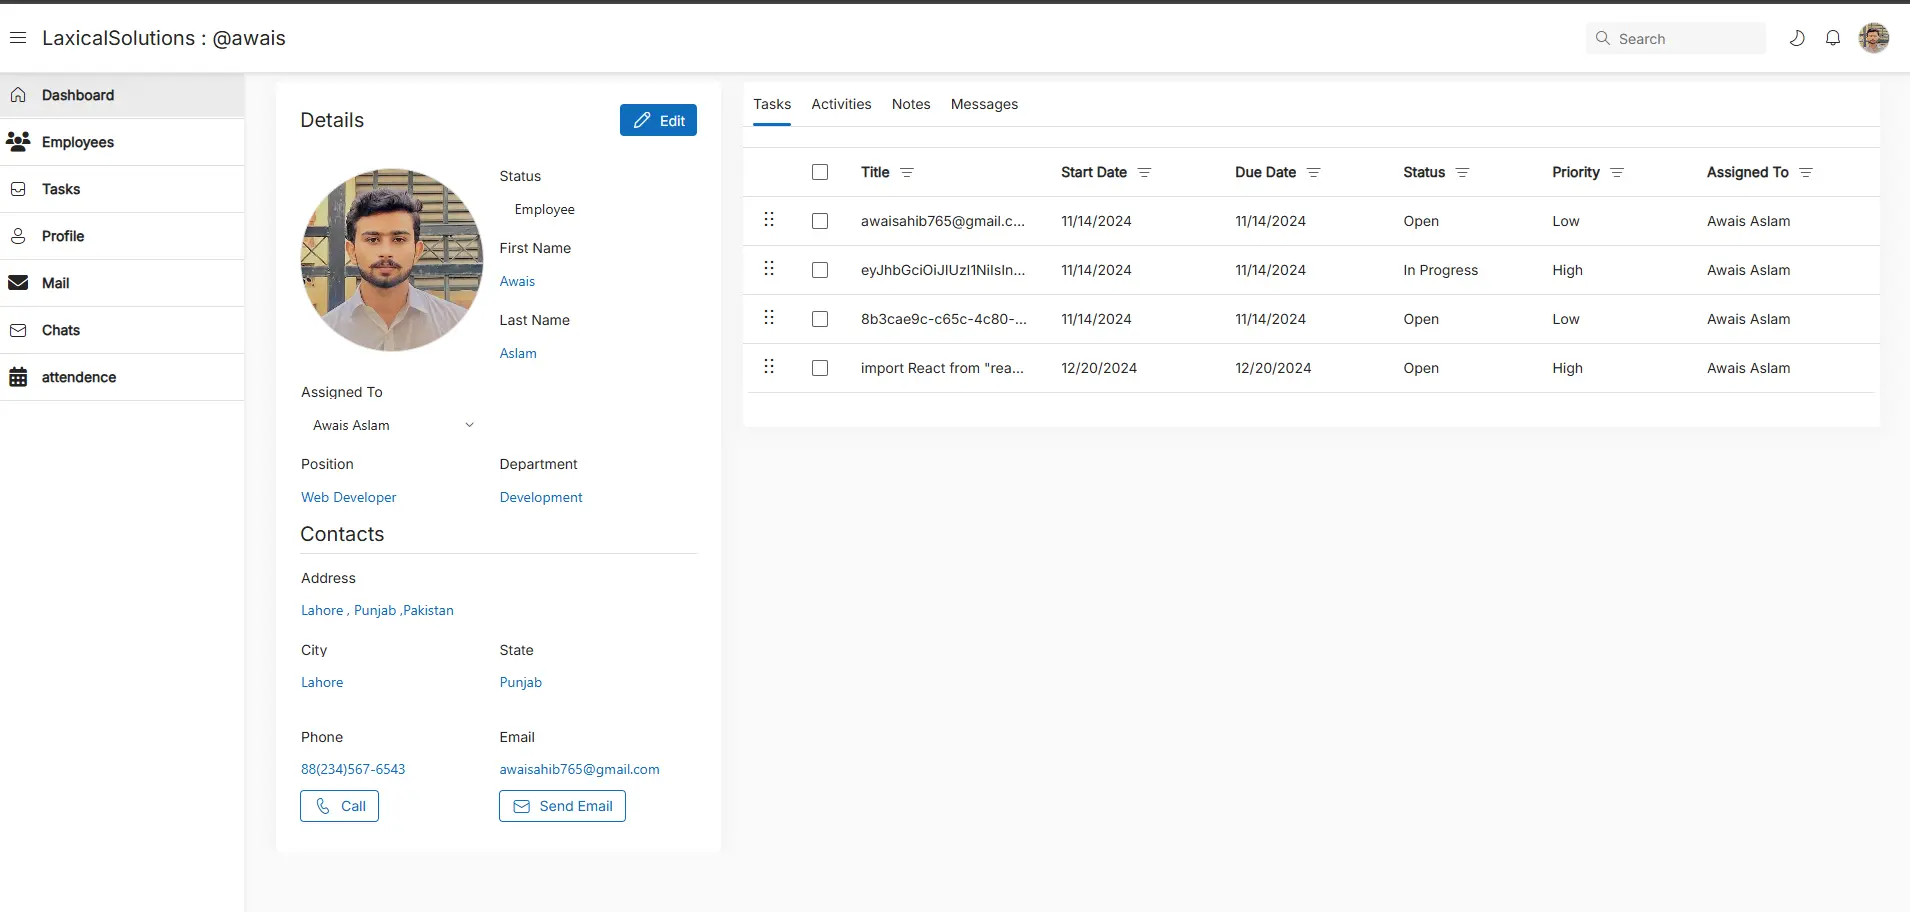The height and width of the screenshot is (912, 1910).
Task: Click the profile avatar in the top bar
Action: coord(1875,38)
